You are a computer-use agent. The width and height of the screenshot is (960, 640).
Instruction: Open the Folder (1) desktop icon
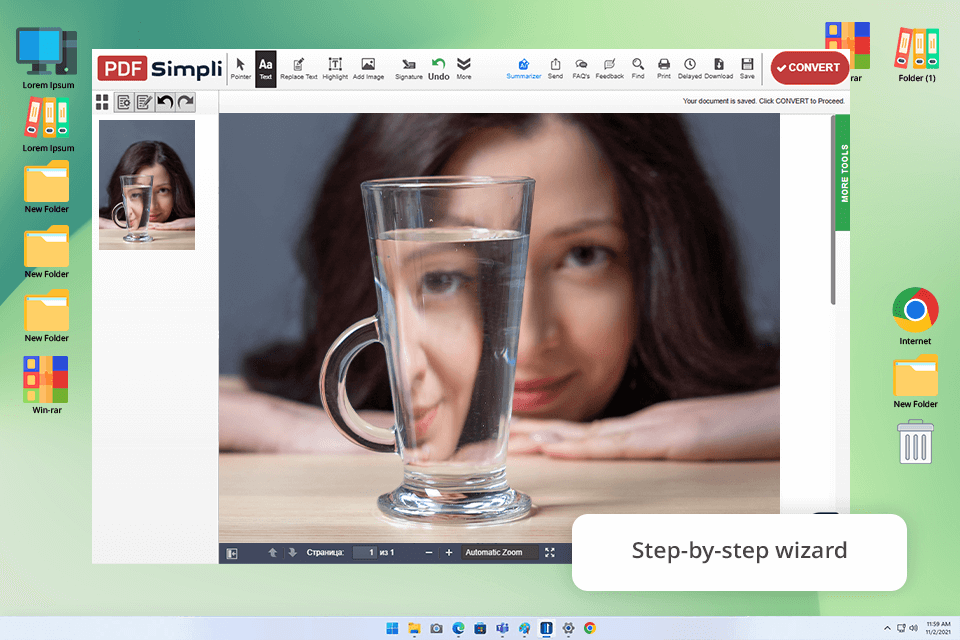tap(917, 55)
